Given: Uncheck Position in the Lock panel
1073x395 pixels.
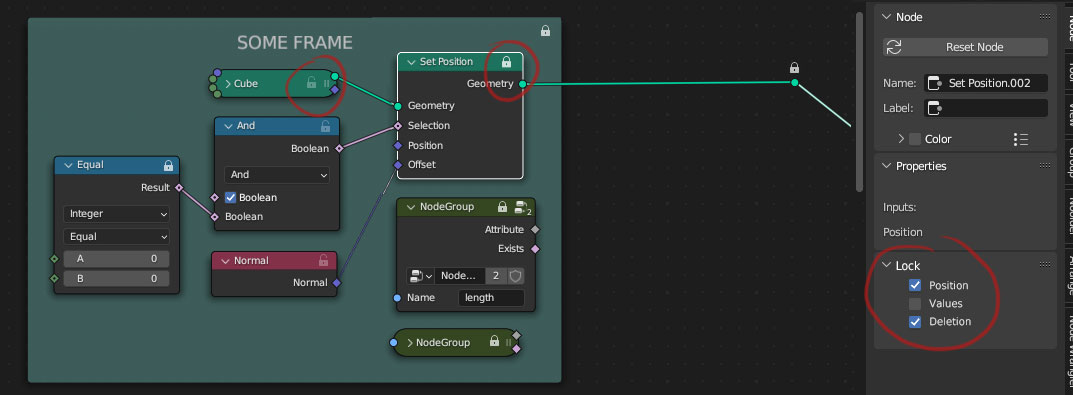Looking at the screenshot, I should tap(915, 285).
